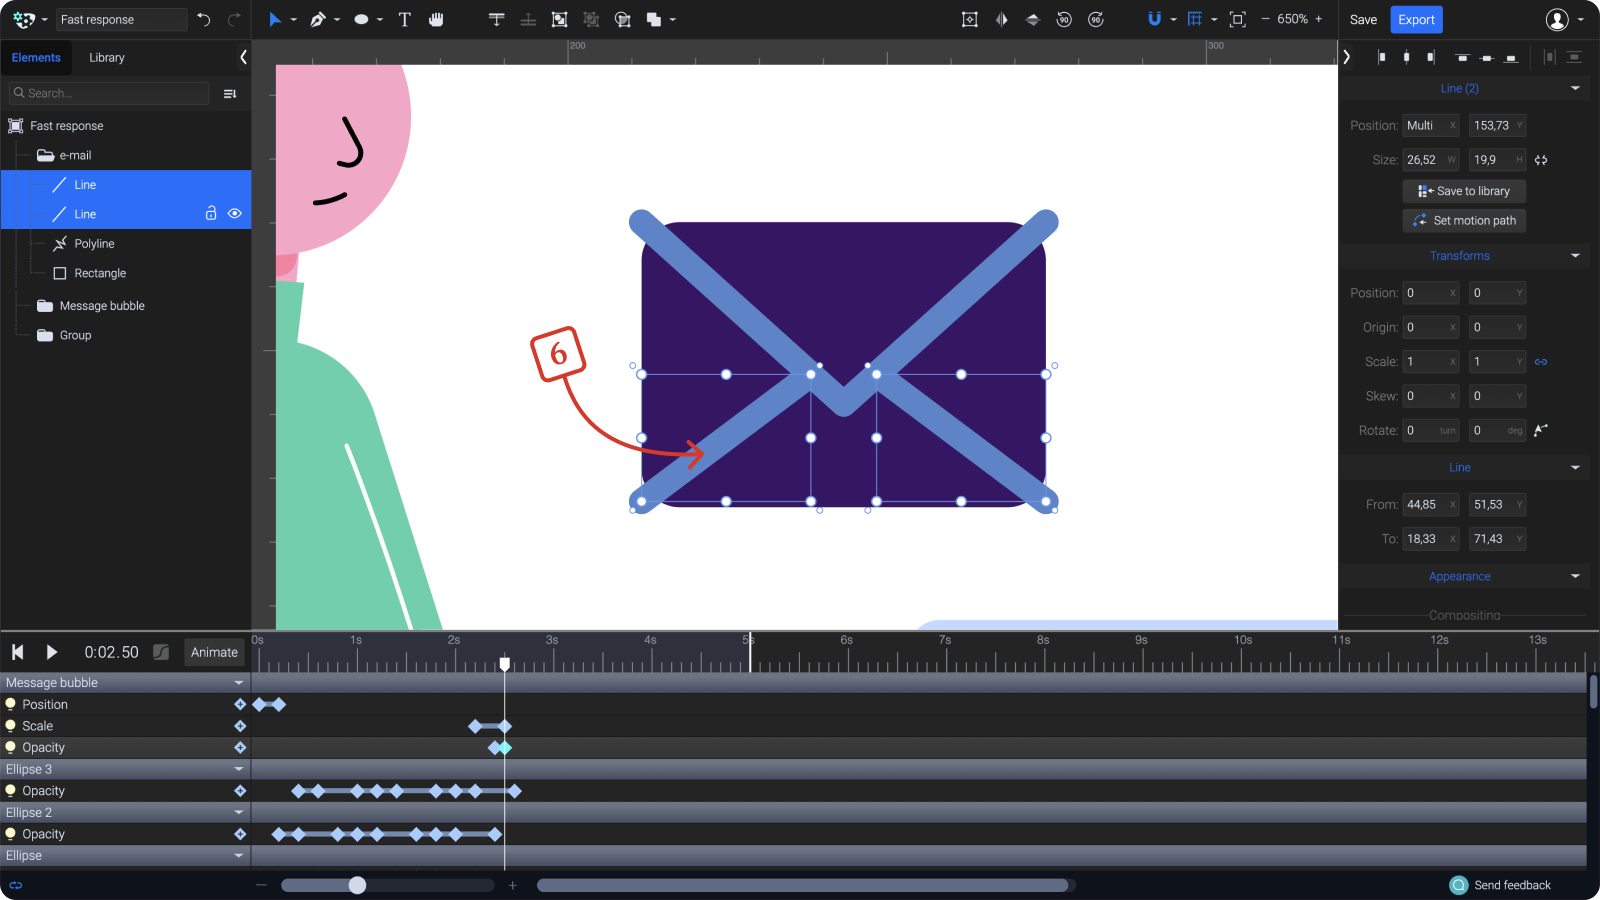This screenshot has width=1600, height=900.
Task: Open the Appearance section
Action: [1460, 576]
